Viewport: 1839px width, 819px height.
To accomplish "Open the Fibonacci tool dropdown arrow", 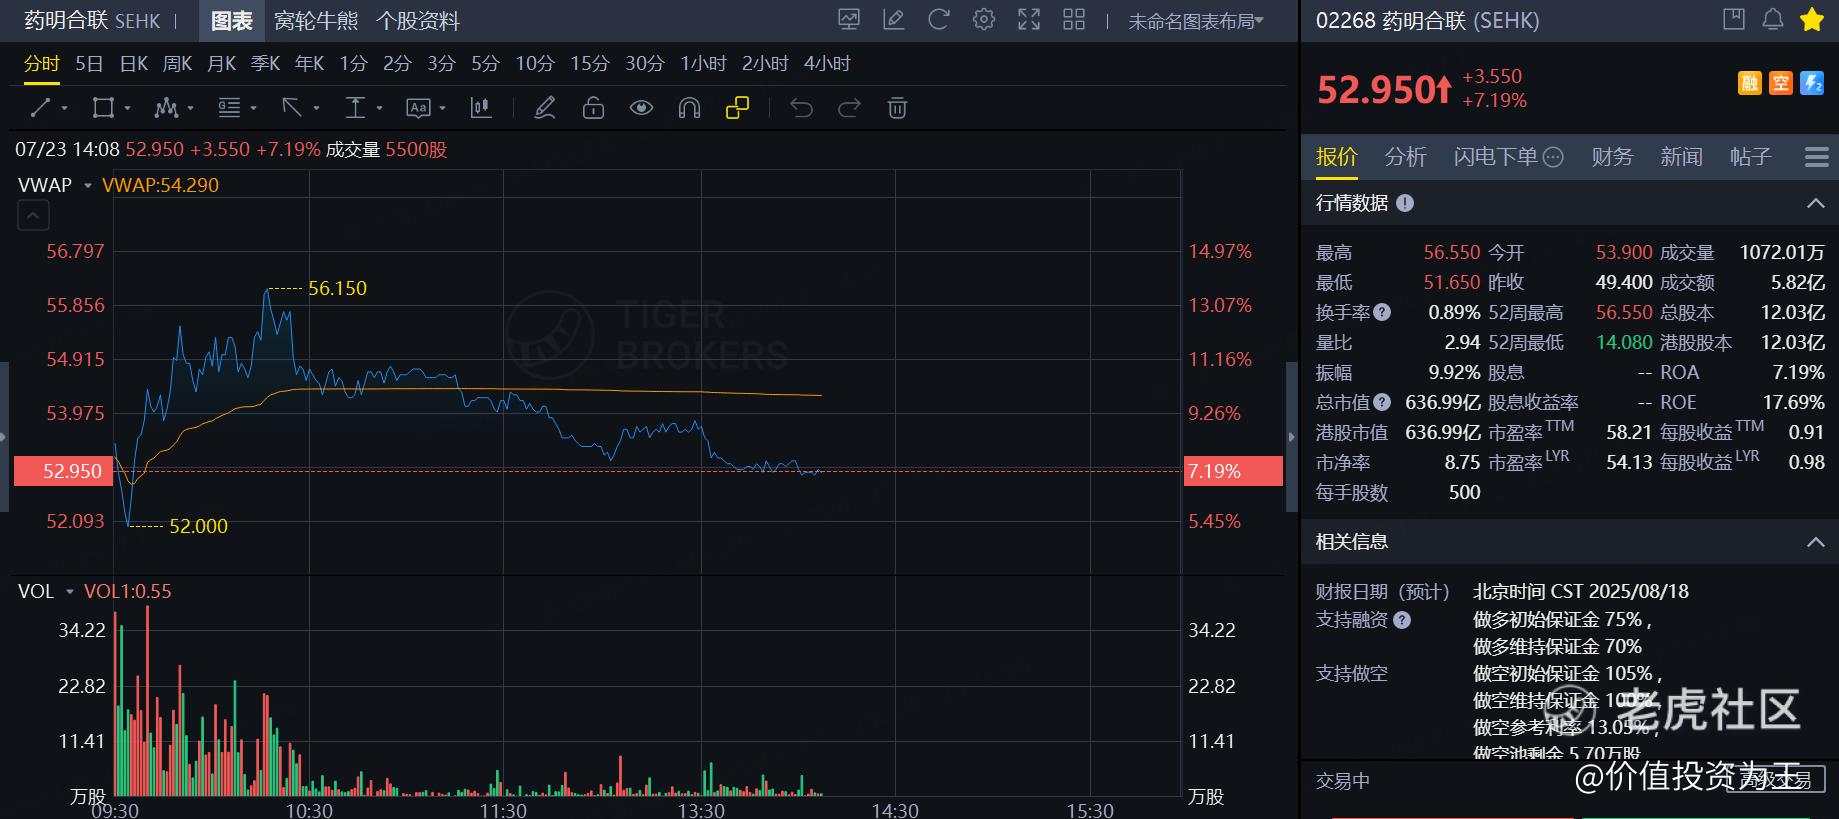I will tap(253, 108).
